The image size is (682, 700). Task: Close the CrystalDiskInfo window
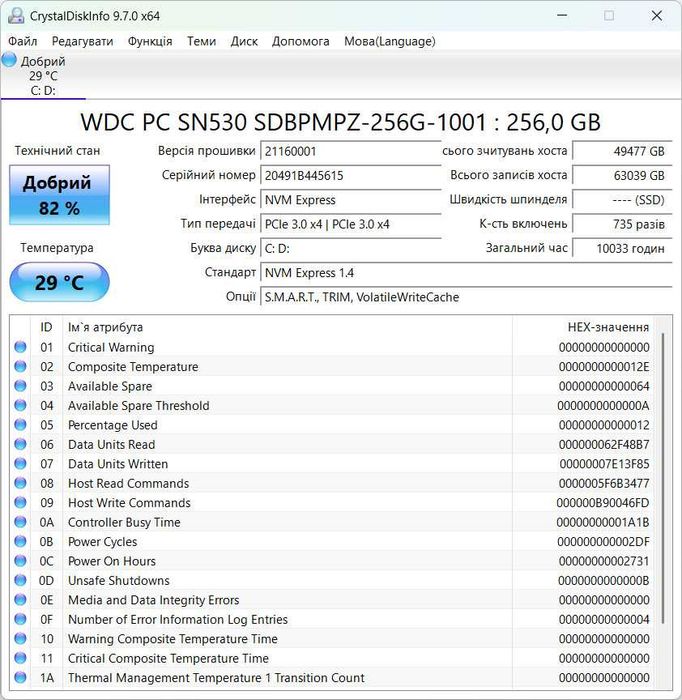[657, 16]
